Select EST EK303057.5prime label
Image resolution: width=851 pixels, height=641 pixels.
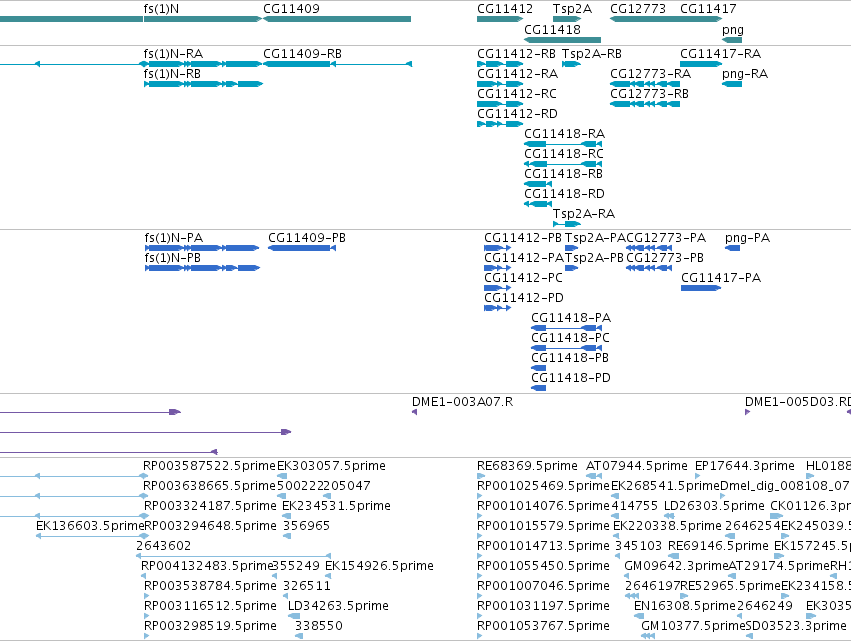coord(331,466)
